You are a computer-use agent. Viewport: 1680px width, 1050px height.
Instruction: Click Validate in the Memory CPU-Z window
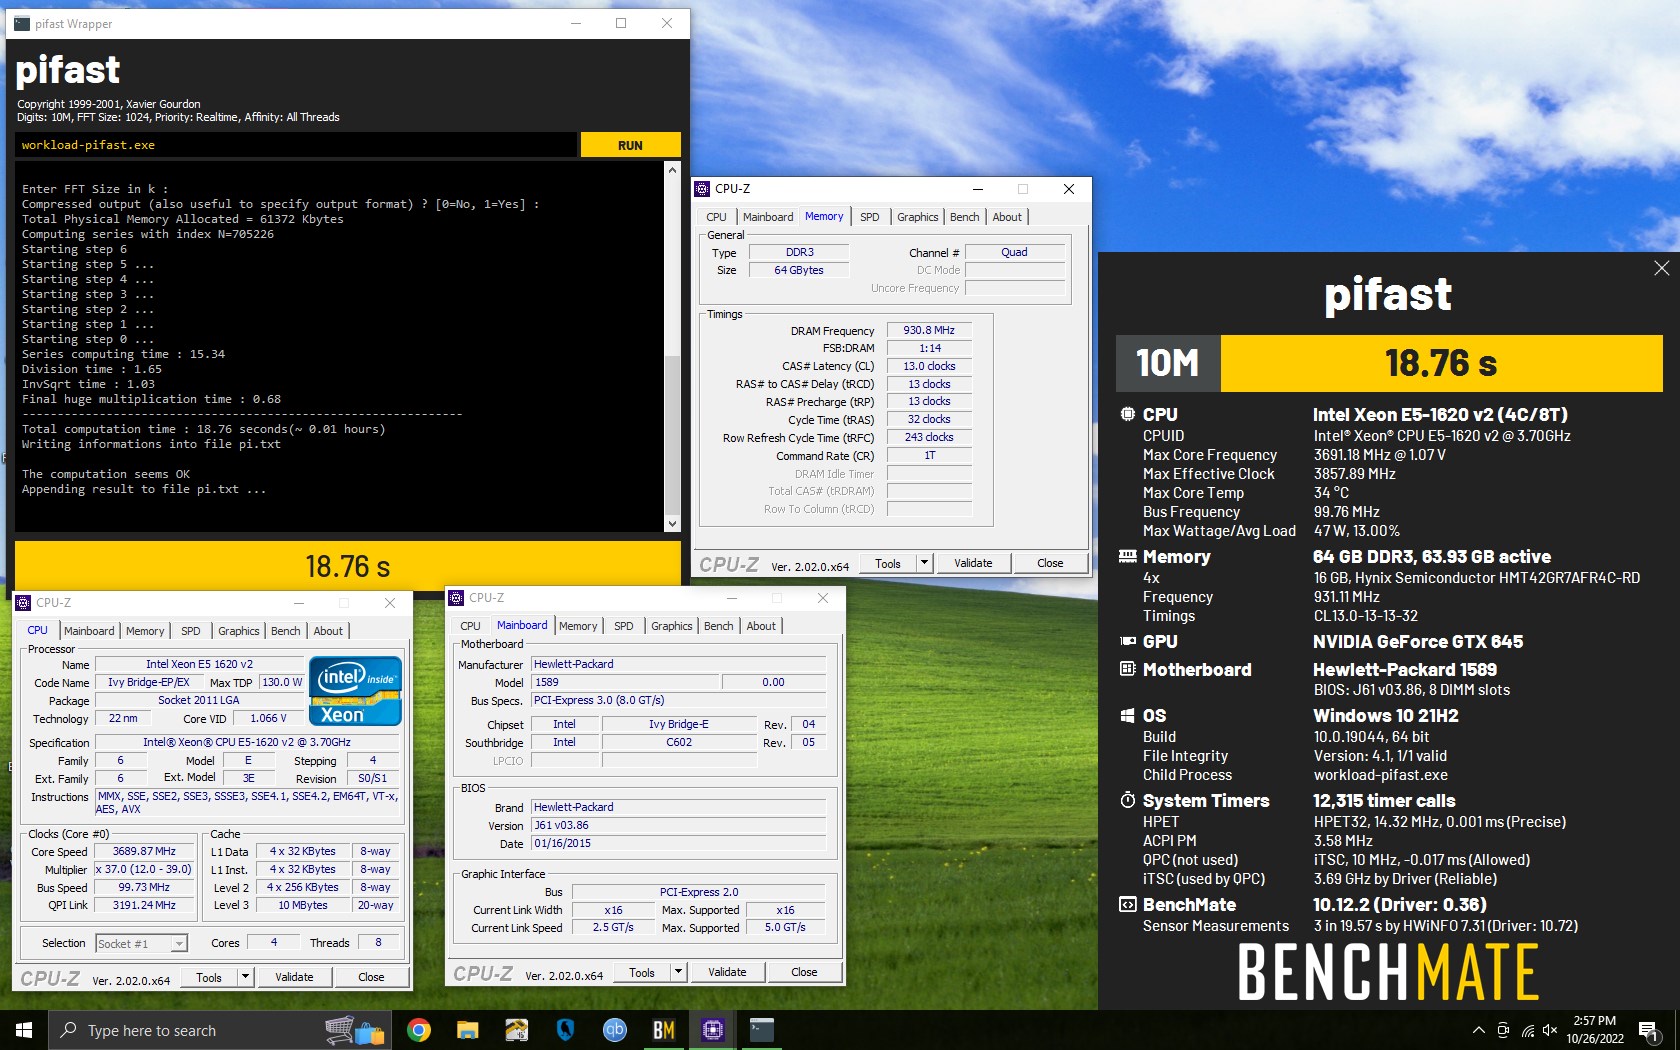[973, 563]
